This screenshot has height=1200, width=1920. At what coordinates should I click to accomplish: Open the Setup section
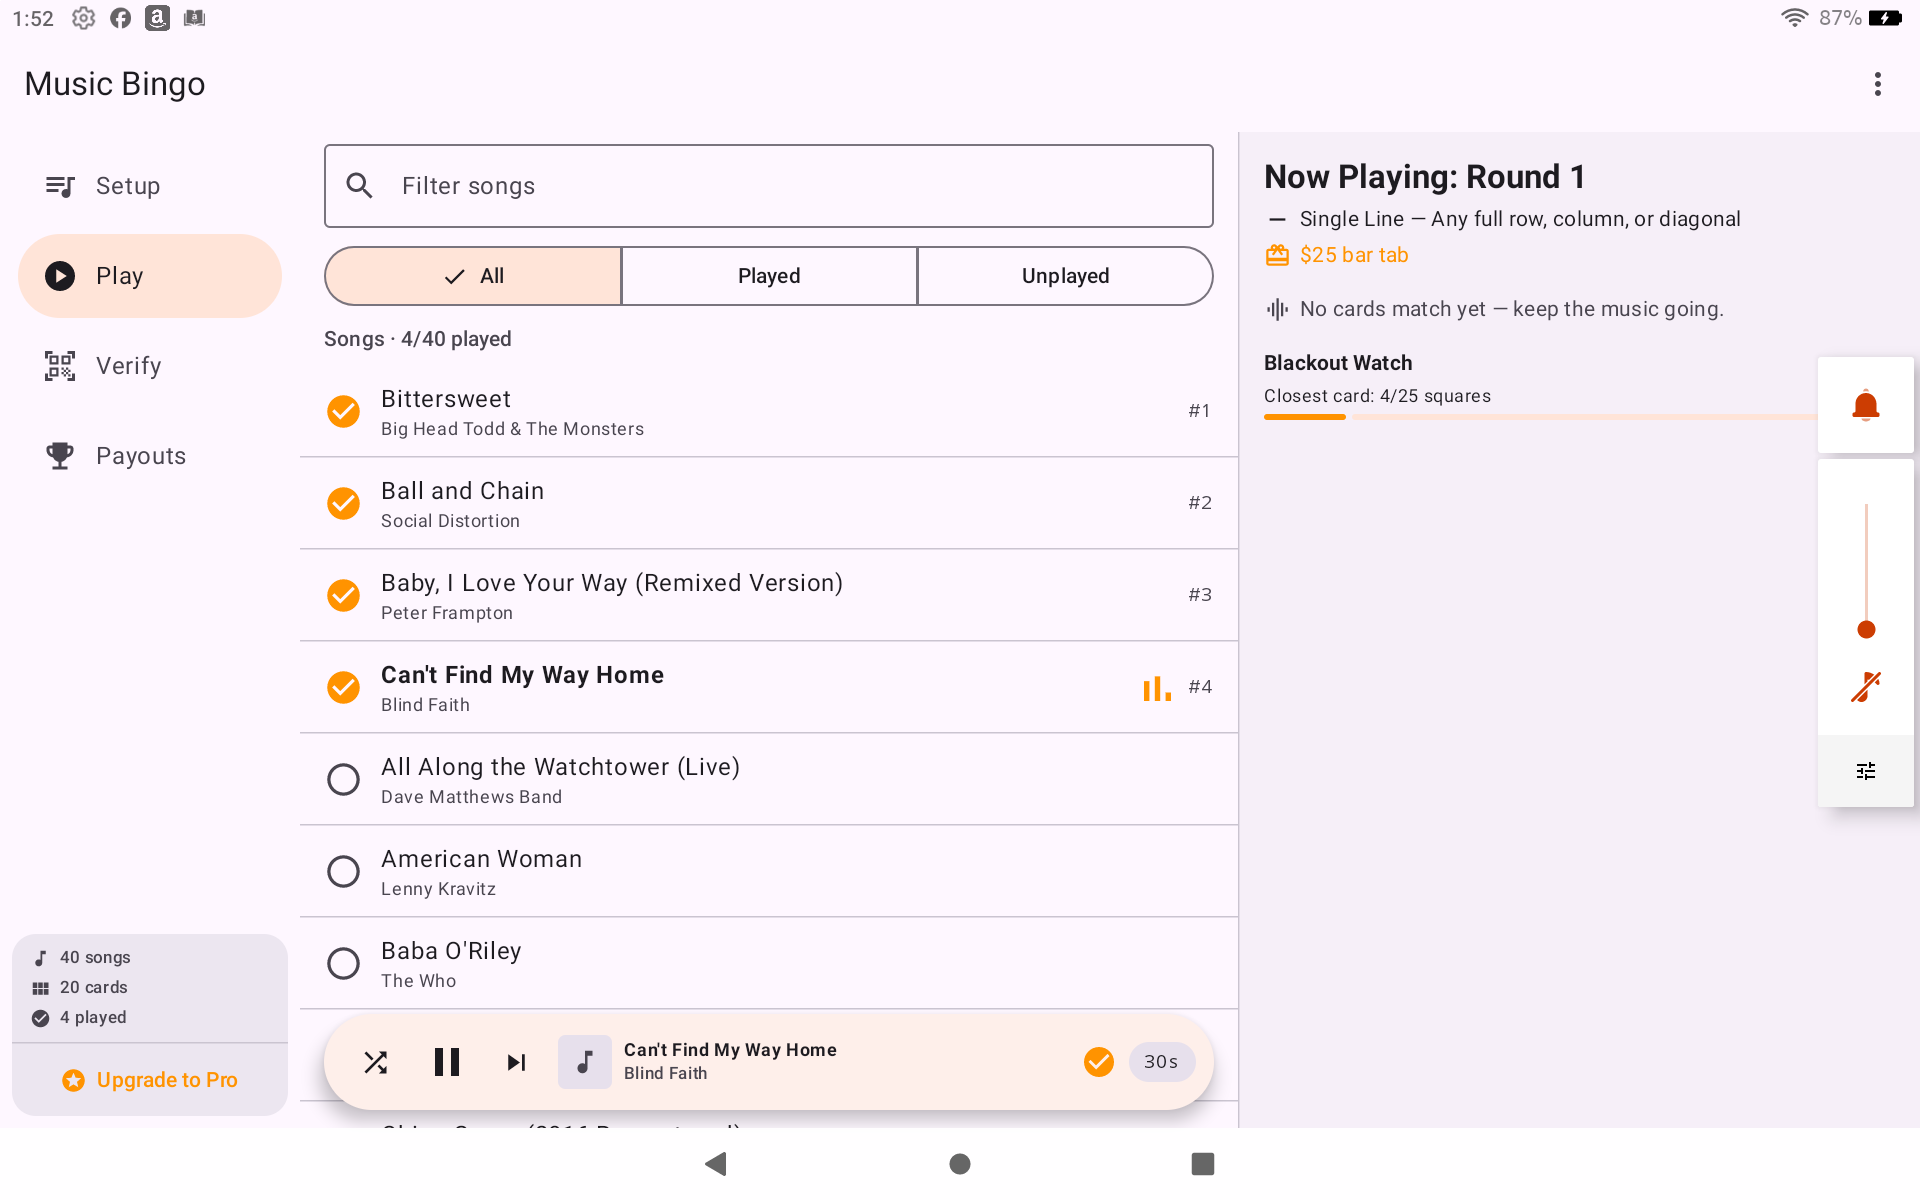[x=150, y=186]
